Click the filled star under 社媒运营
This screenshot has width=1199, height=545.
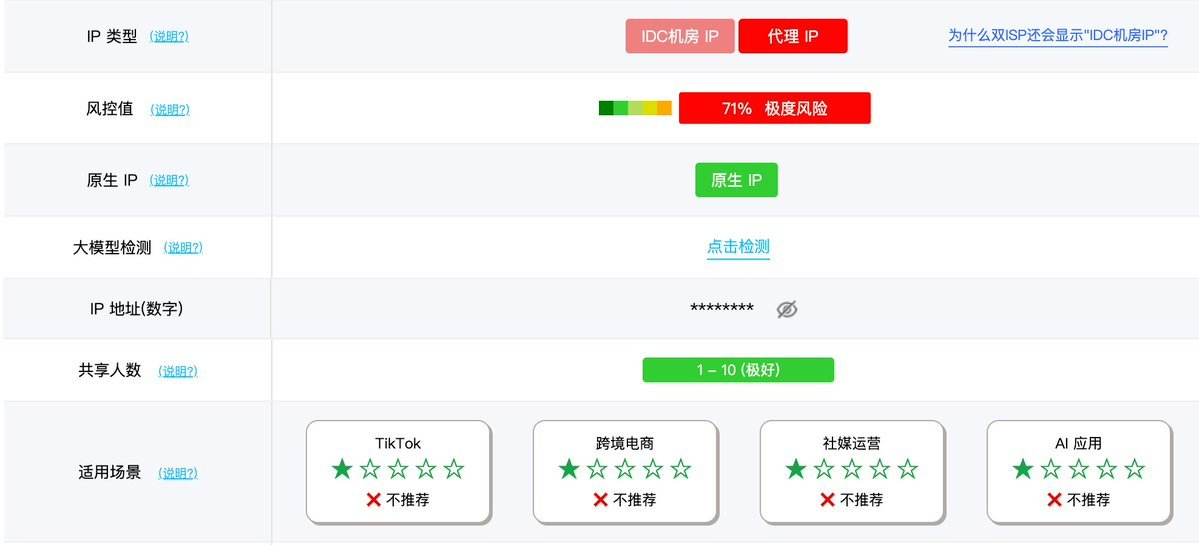pos(796,469)
